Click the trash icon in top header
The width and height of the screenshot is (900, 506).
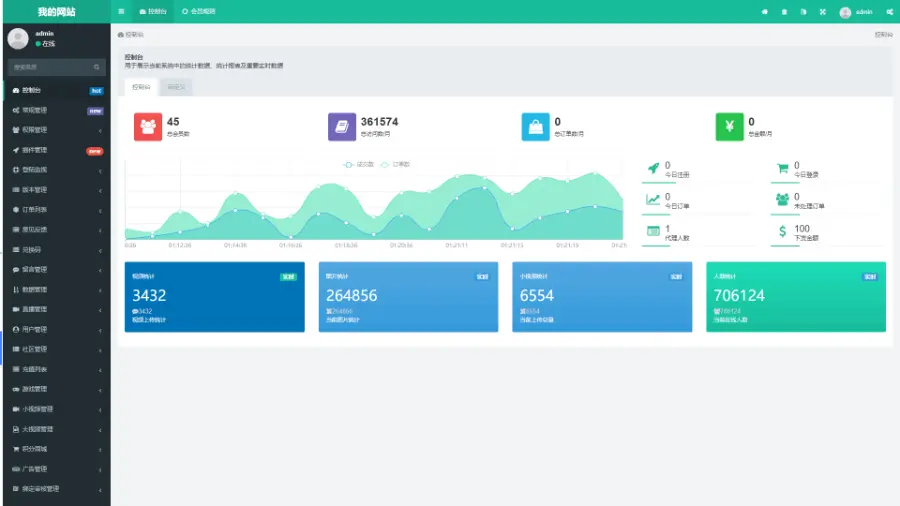(x=784, y=12)
